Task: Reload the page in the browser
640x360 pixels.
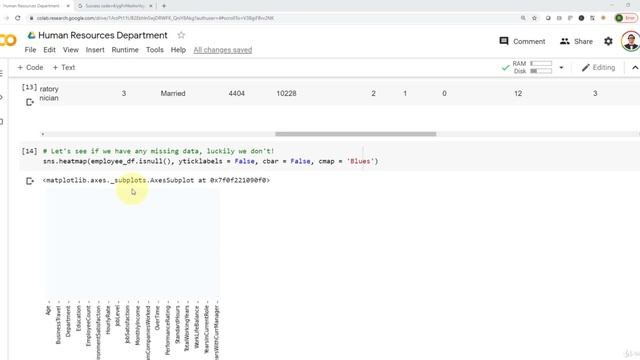Action: 18,18
